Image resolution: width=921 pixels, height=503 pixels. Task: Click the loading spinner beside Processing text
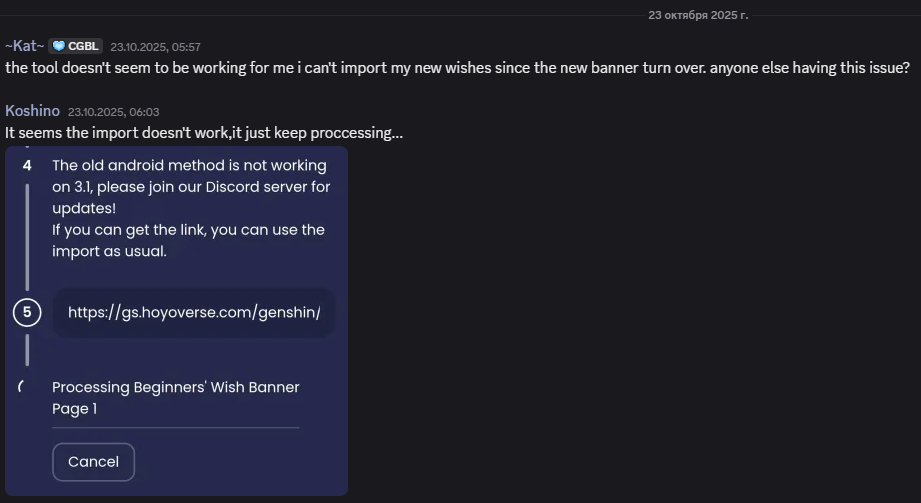coord(21,387)
